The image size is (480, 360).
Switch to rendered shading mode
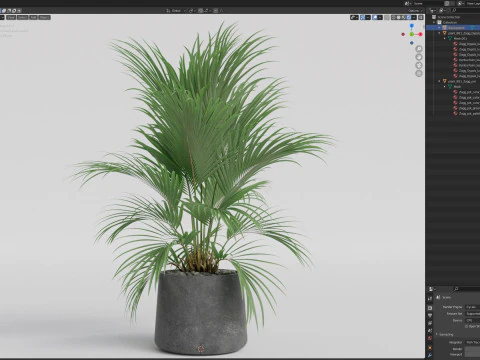[408, 17]
